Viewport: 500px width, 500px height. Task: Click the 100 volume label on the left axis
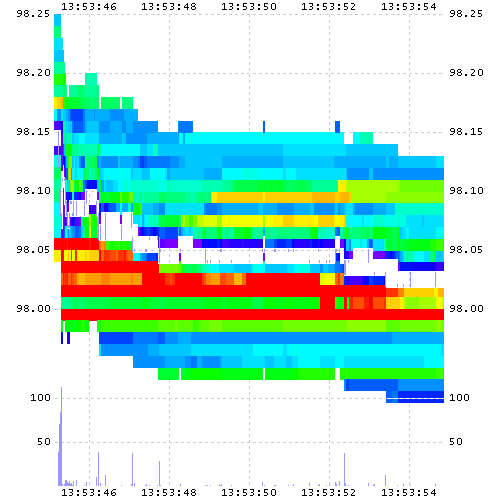[x=40, y=398]
